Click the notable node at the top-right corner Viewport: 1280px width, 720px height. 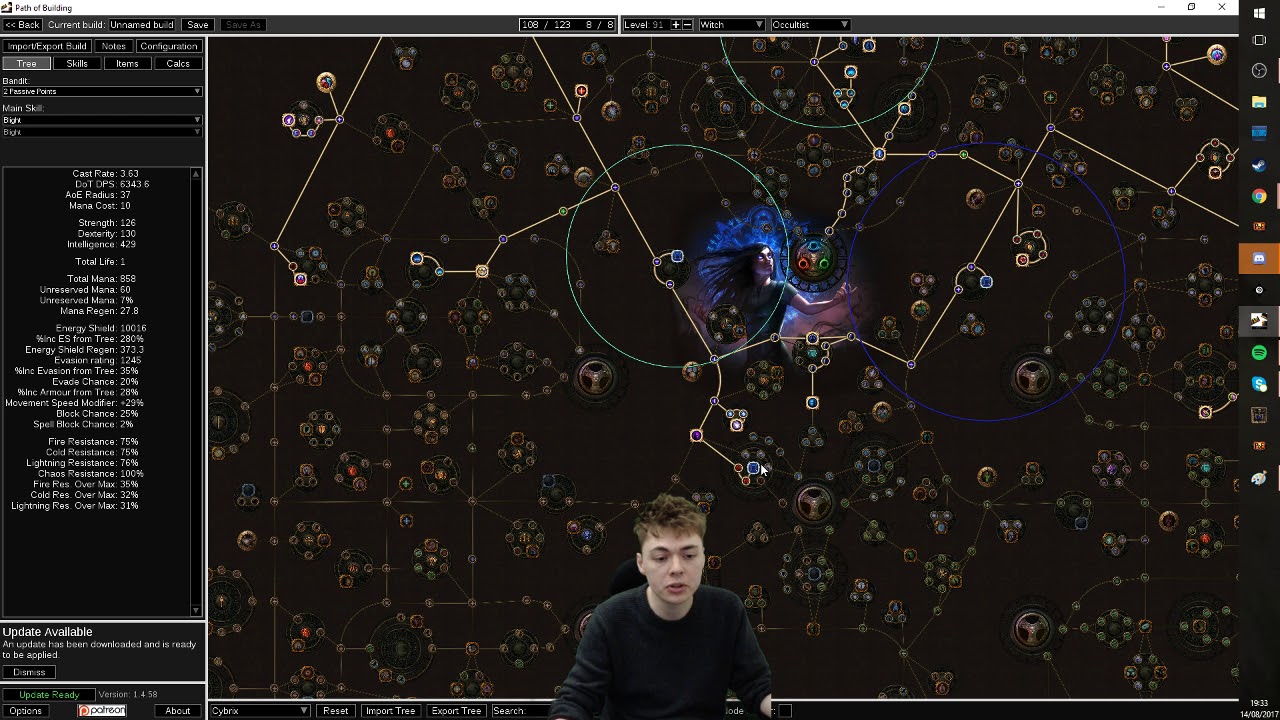(1216, 55)
